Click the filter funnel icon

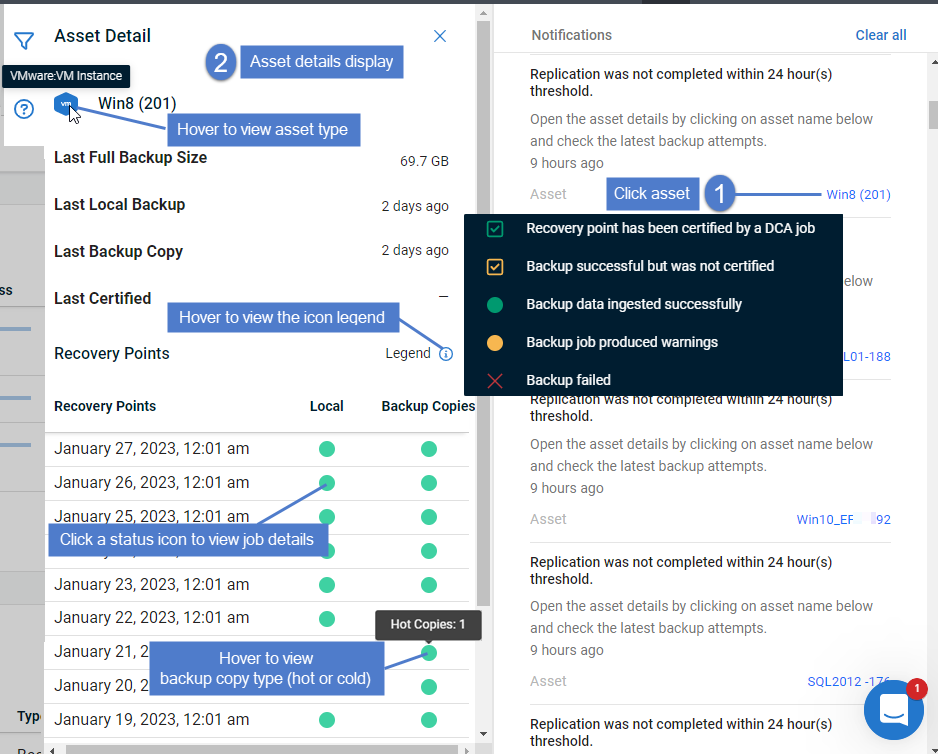click(x=24, y=41)
